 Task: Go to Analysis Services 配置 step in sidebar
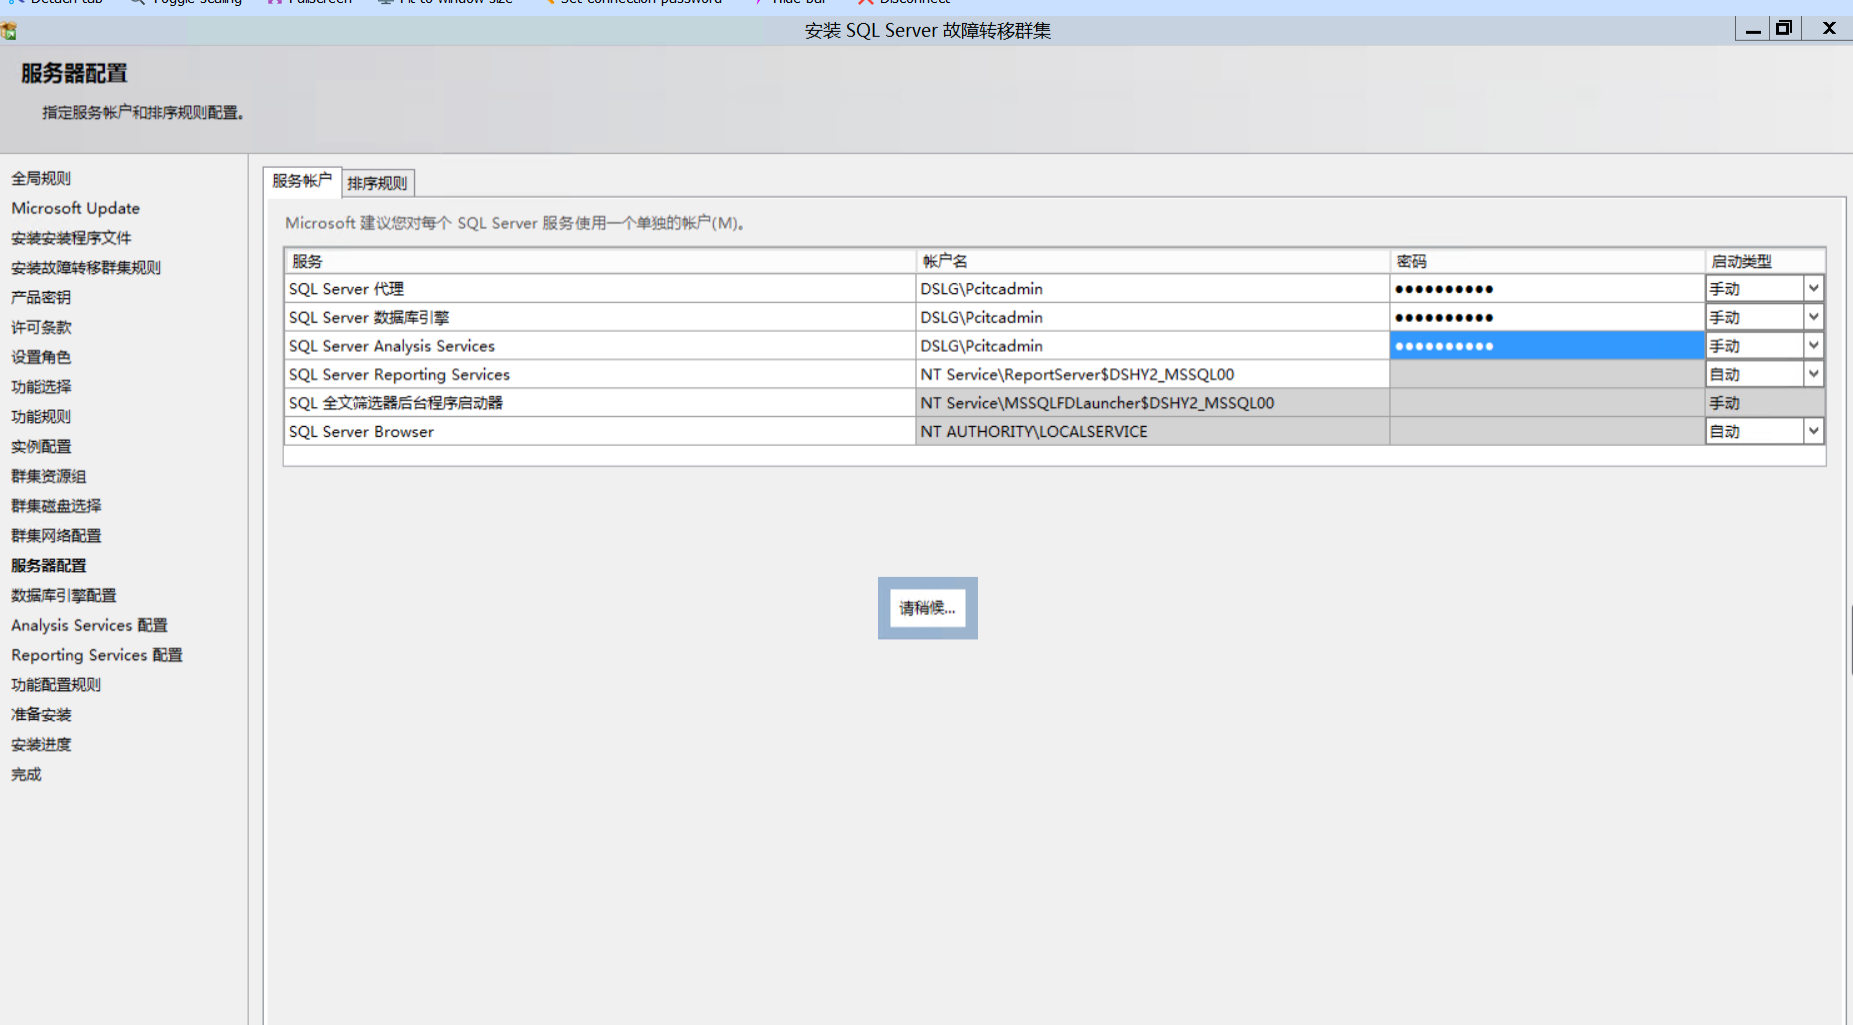(x=89, y=625)
